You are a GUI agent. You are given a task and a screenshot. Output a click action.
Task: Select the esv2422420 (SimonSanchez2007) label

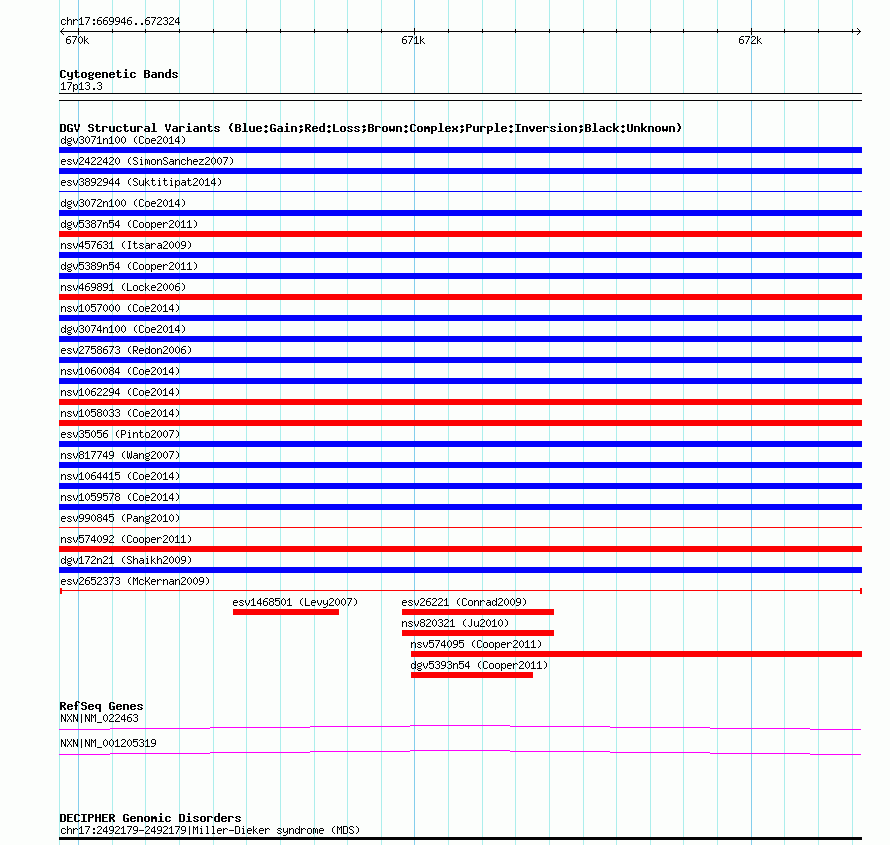(x=147, y=161)
